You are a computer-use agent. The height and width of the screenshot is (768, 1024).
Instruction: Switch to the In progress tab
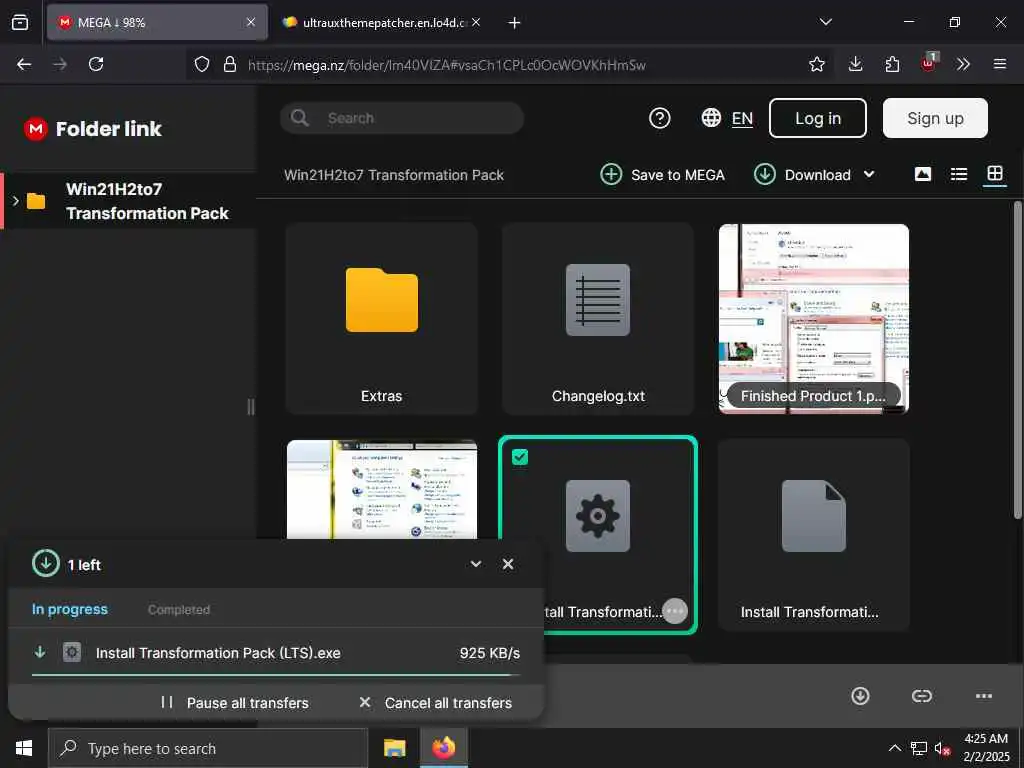pos(70,609)
